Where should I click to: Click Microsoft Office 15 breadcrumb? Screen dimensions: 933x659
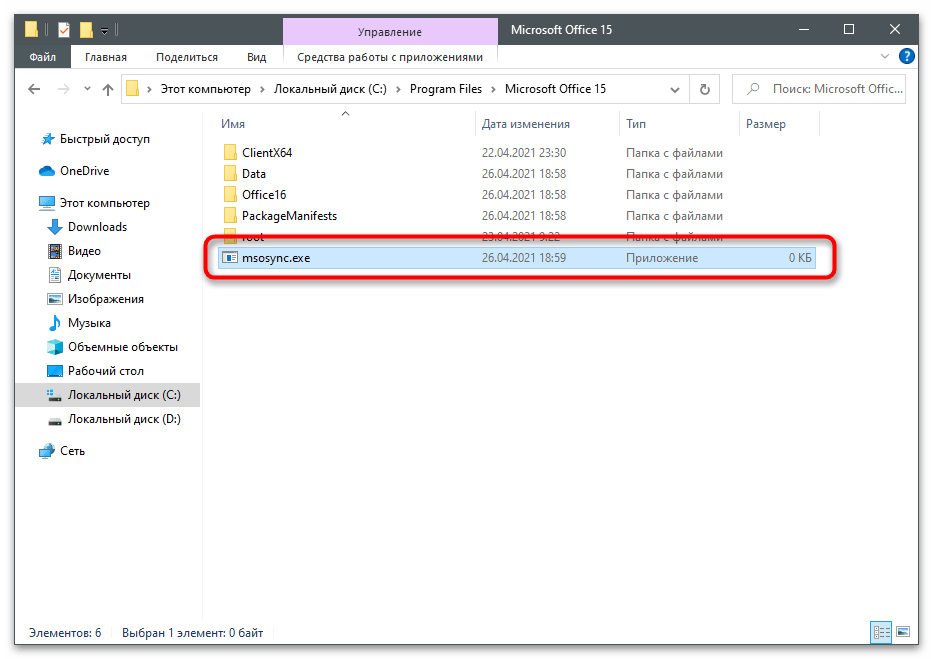555,89
